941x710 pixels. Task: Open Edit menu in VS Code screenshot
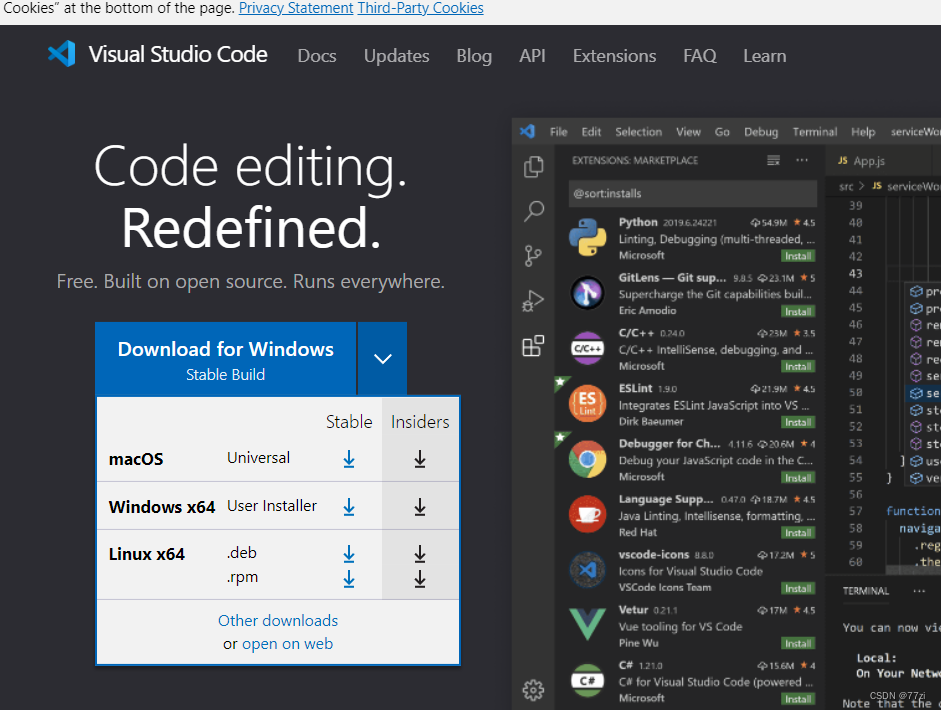(x=591, y=131)
